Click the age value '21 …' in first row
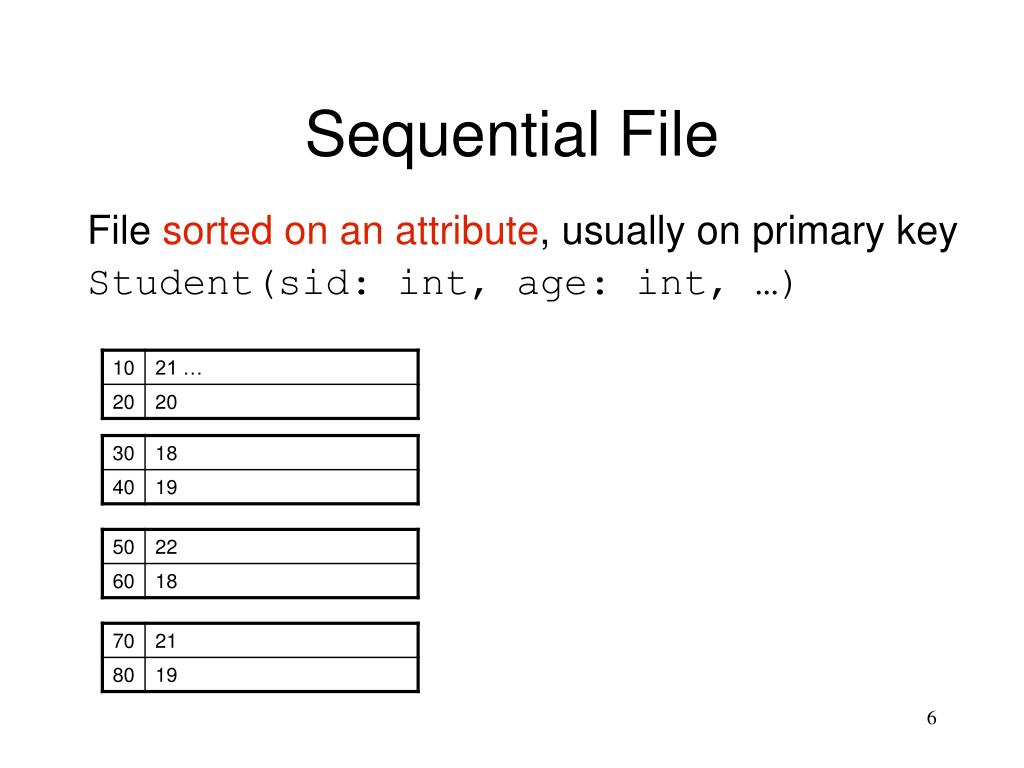1024x768 pixels. (x=178, y=368)
